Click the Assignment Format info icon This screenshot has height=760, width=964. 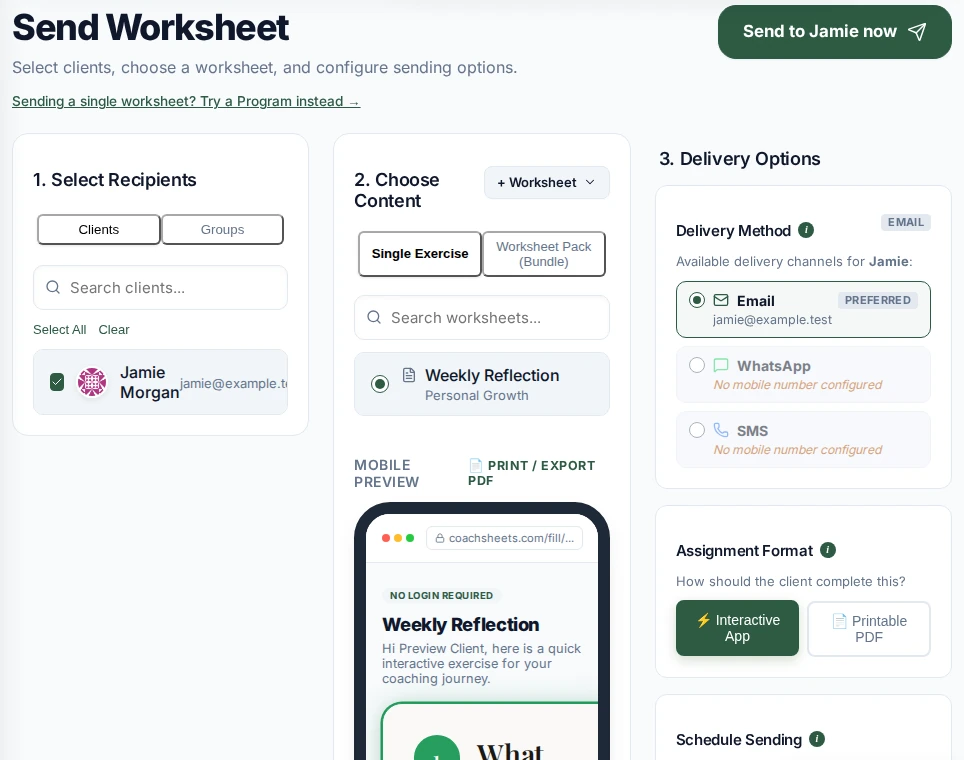coord(828,550)
